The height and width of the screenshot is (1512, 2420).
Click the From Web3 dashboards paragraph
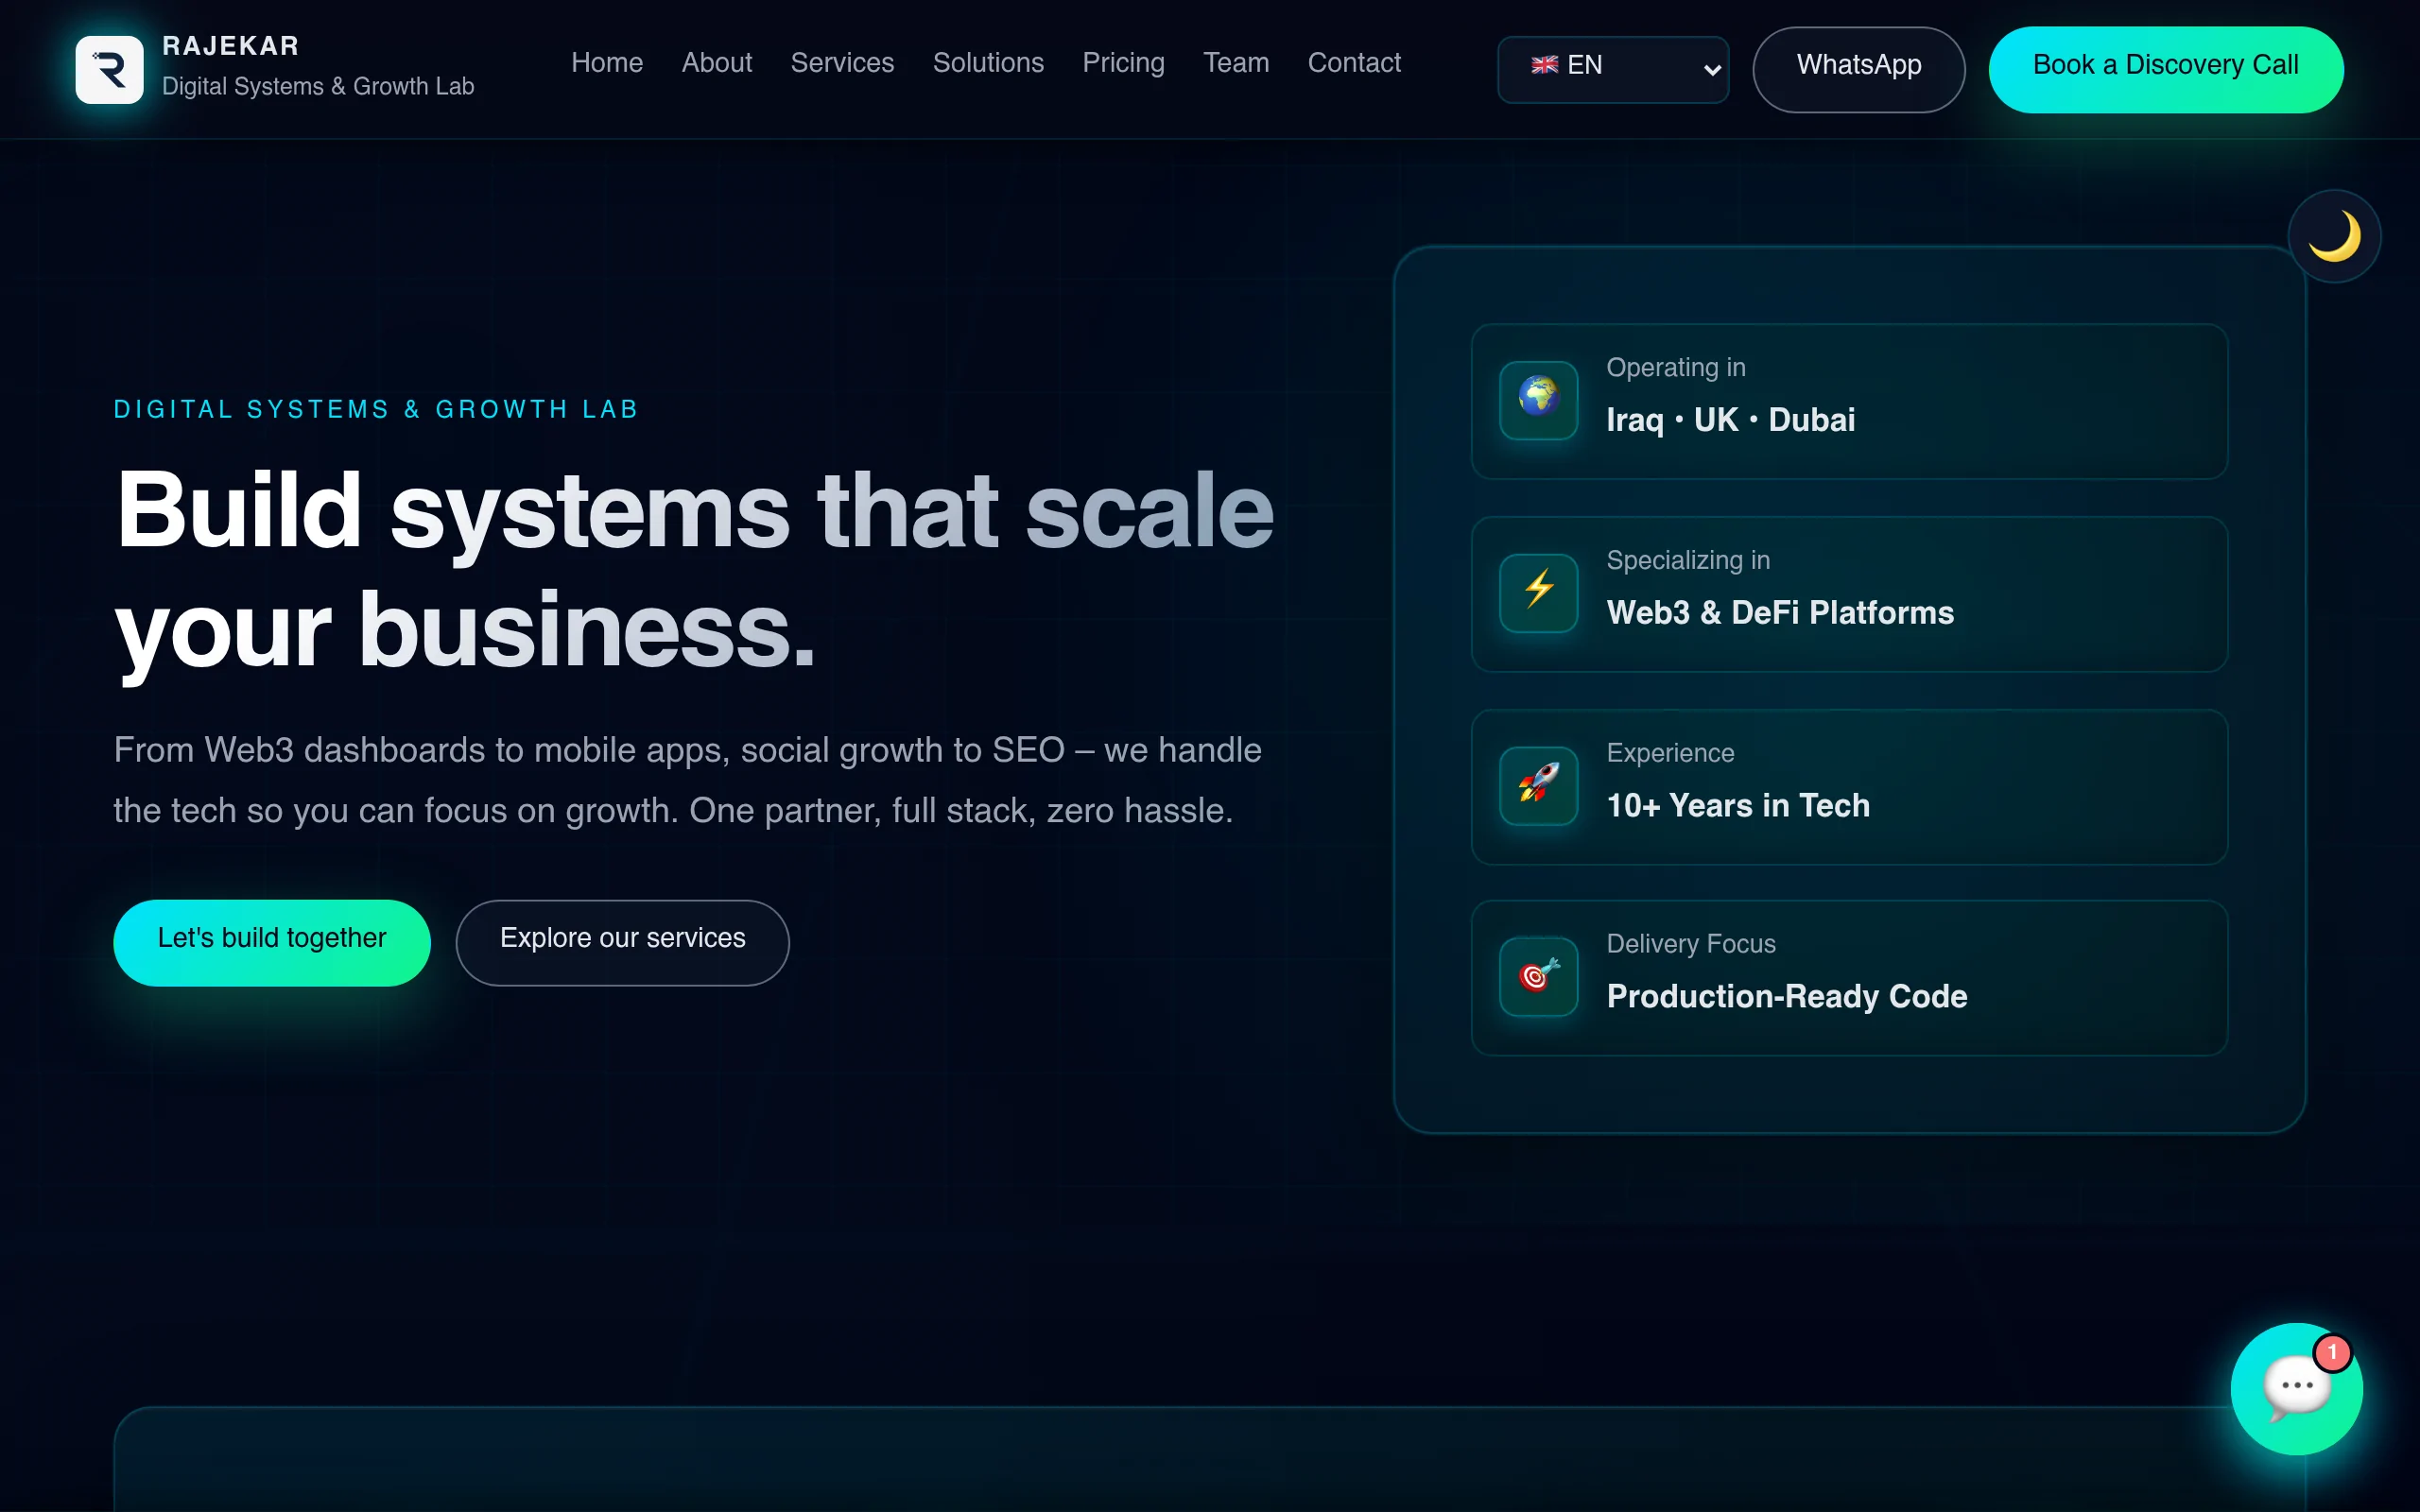point(688,780)
